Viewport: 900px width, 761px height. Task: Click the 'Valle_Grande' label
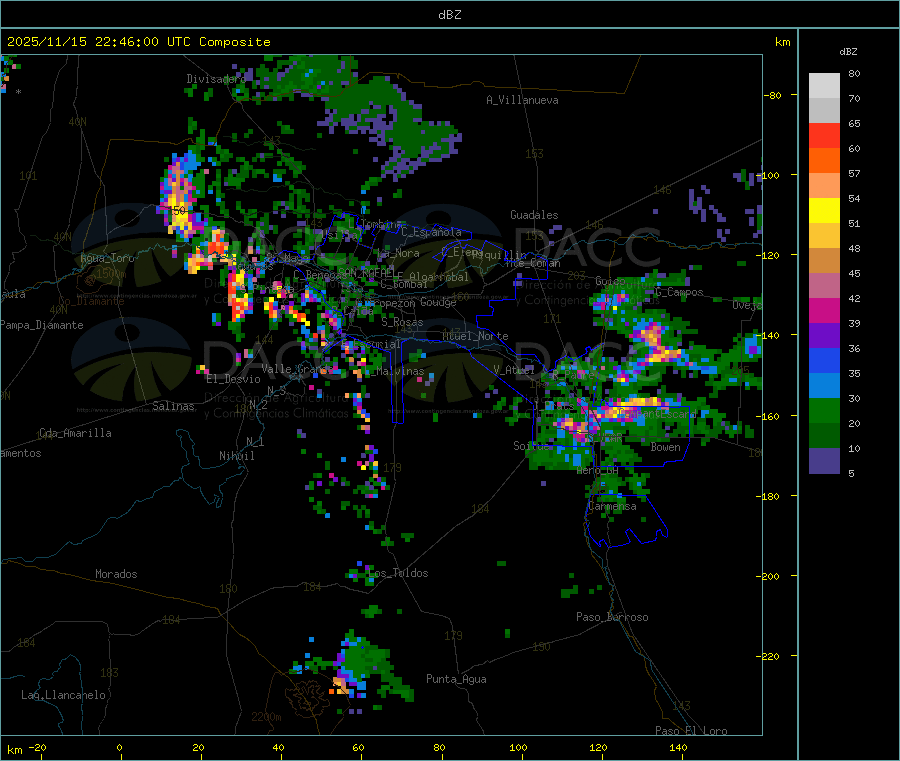(x=297, y=369)
